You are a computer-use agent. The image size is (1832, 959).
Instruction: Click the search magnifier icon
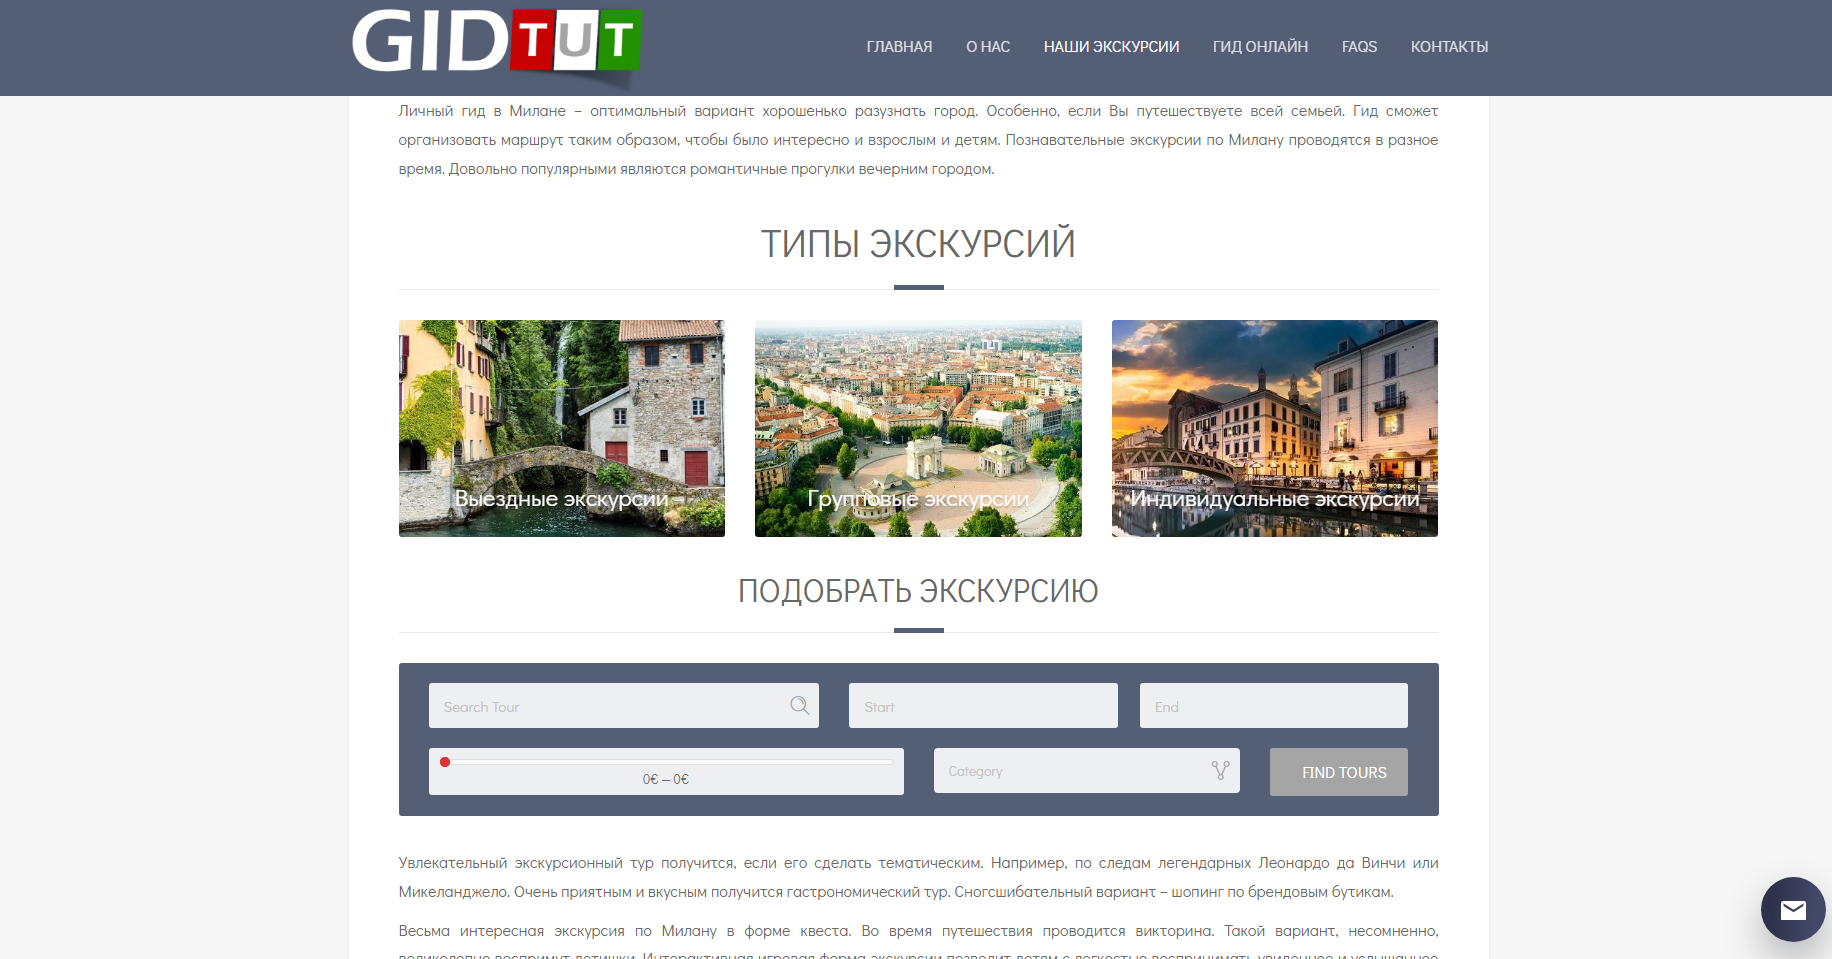[799, 706]
